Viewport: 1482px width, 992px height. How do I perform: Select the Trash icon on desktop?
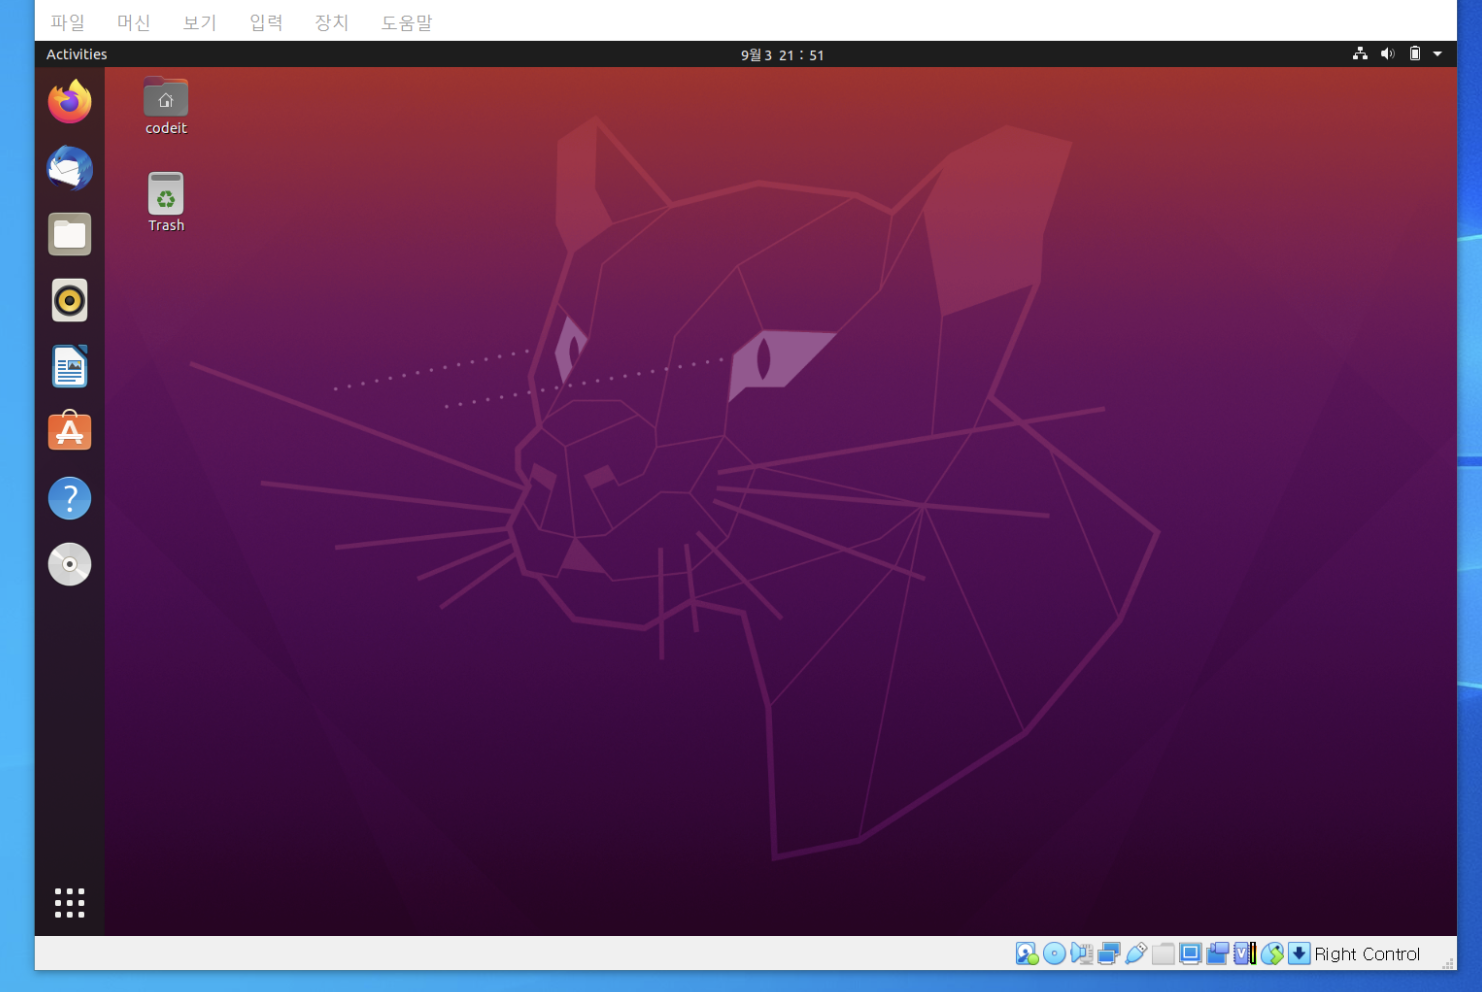coord(166,203)
